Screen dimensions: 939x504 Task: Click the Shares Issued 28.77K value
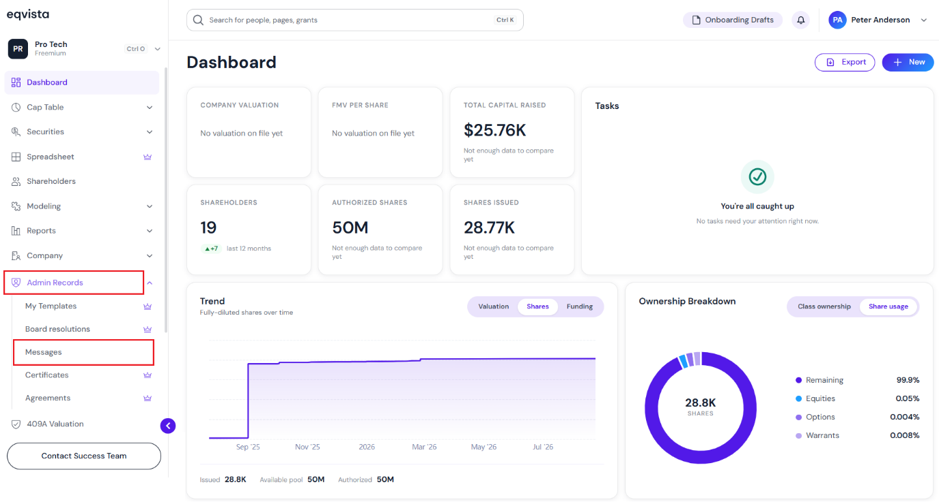click(489, 227)
